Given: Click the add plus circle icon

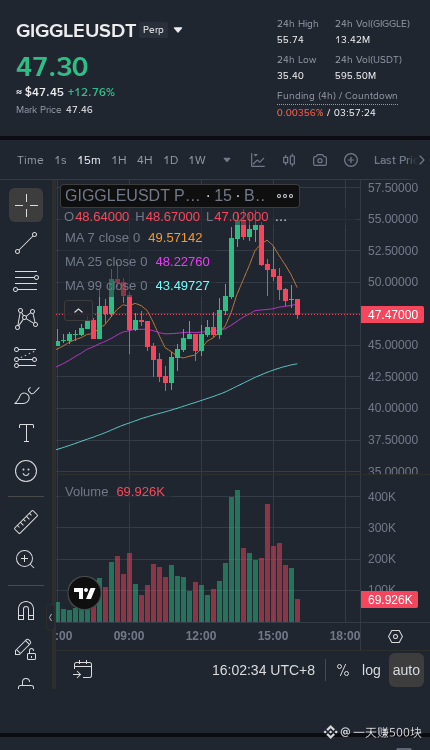Looking at the screenshot, I should tap(351, 160).
